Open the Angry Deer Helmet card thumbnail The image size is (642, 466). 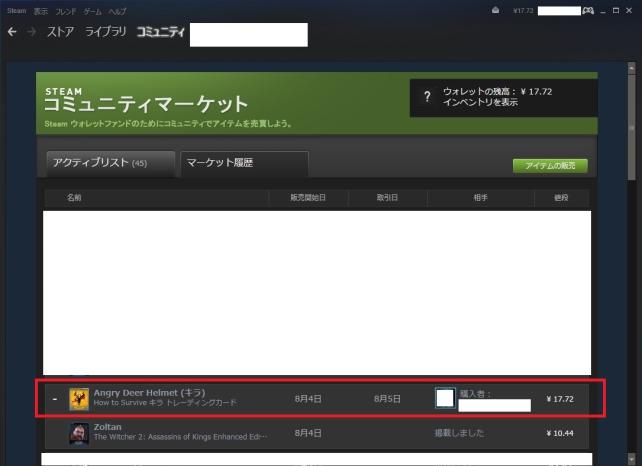79,399
